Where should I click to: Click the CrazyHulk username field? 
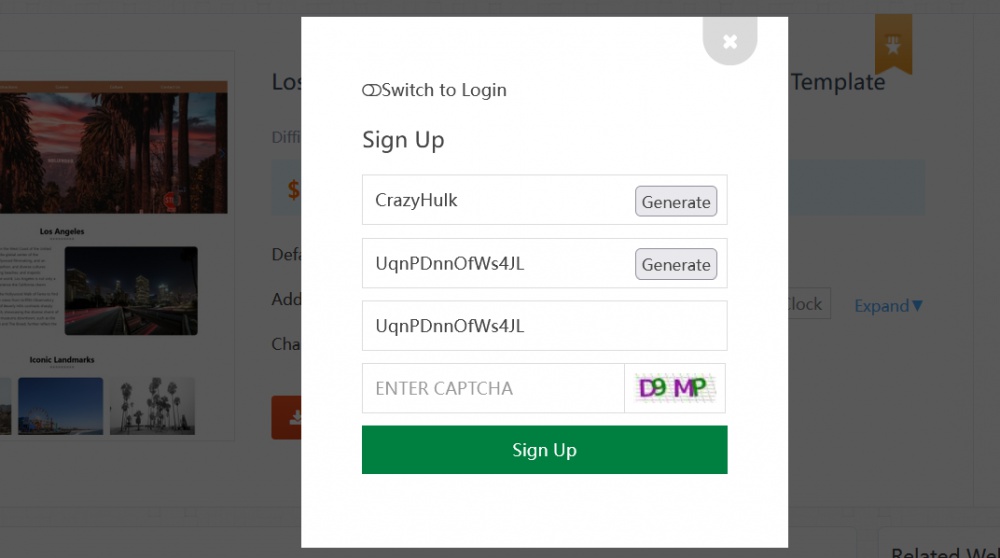click(497, 200)
